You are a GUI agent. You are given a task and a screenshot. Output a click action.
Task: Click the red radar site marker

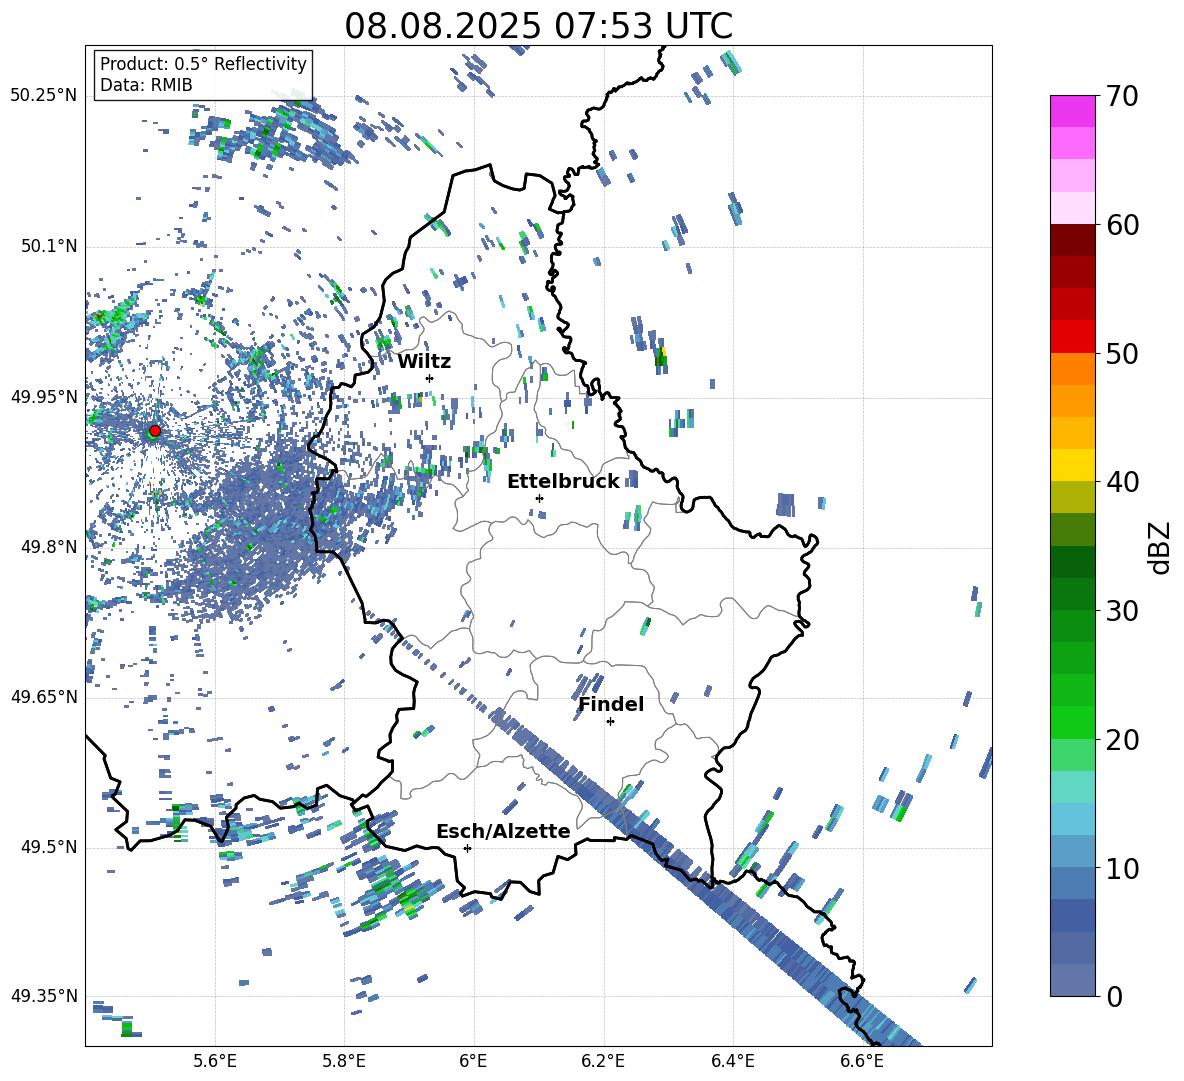[155, 431]
